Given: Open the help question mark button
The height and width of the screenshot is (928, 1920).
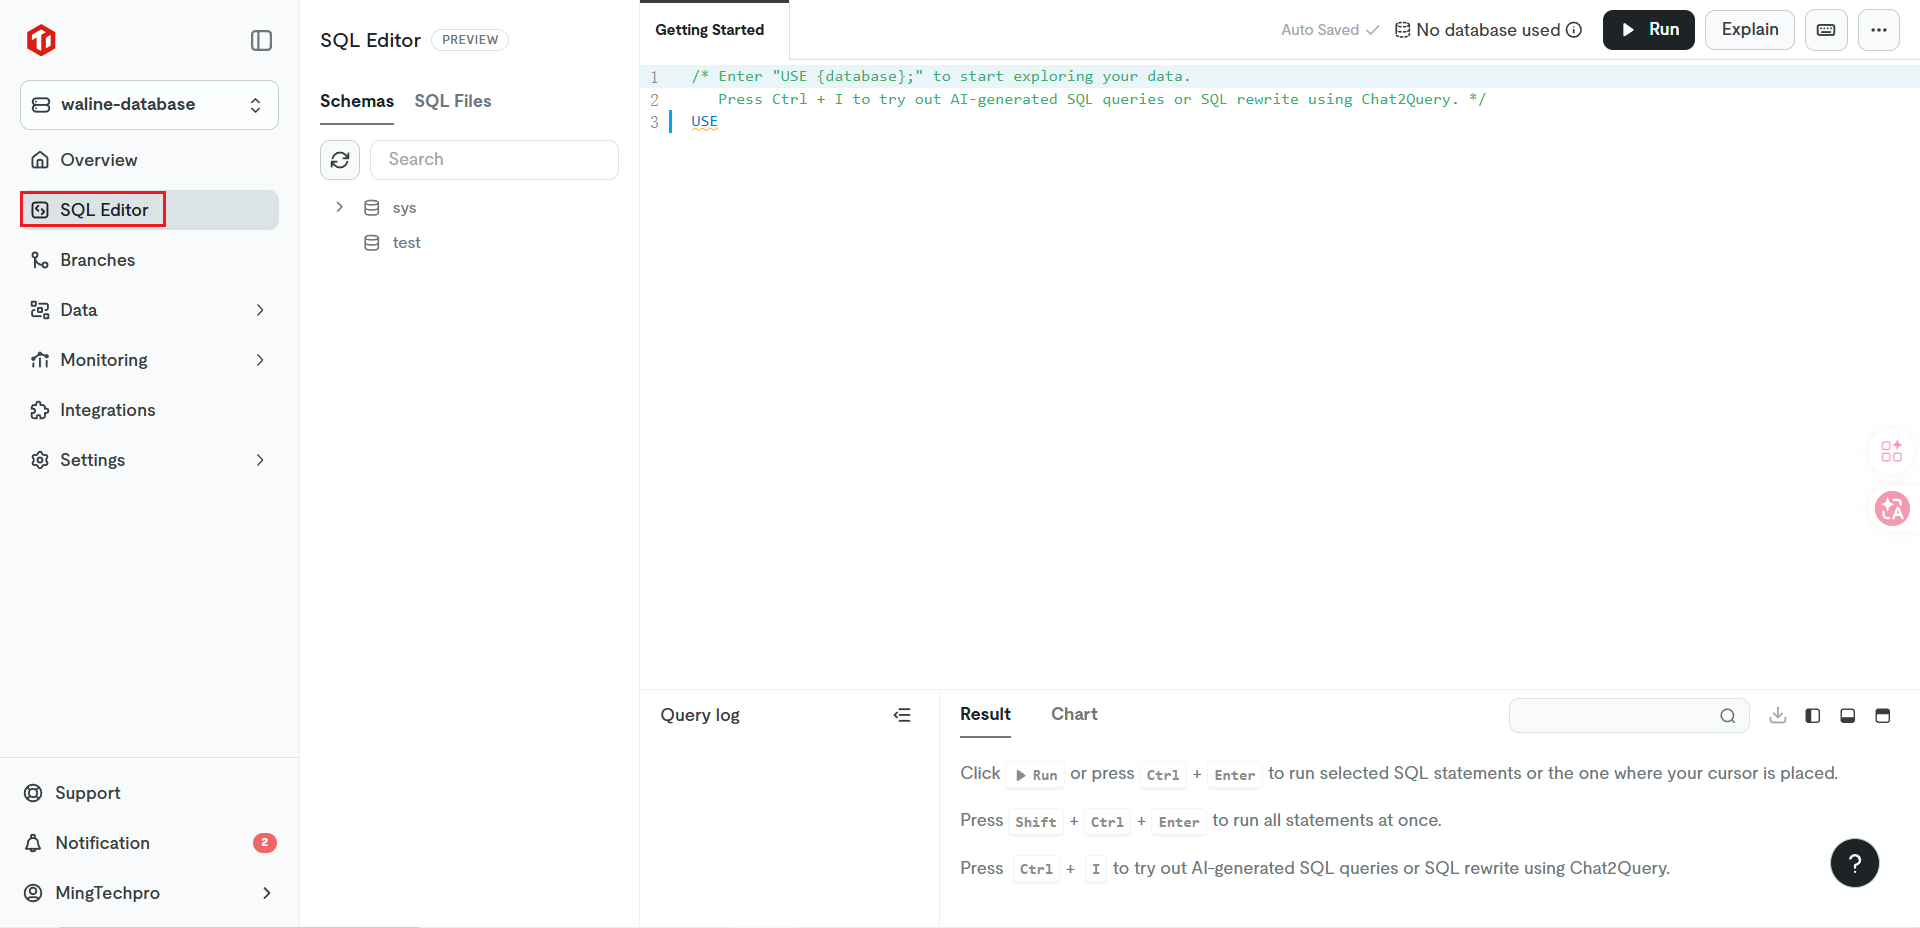Looking at the screenshot, I should (1855, 863).
